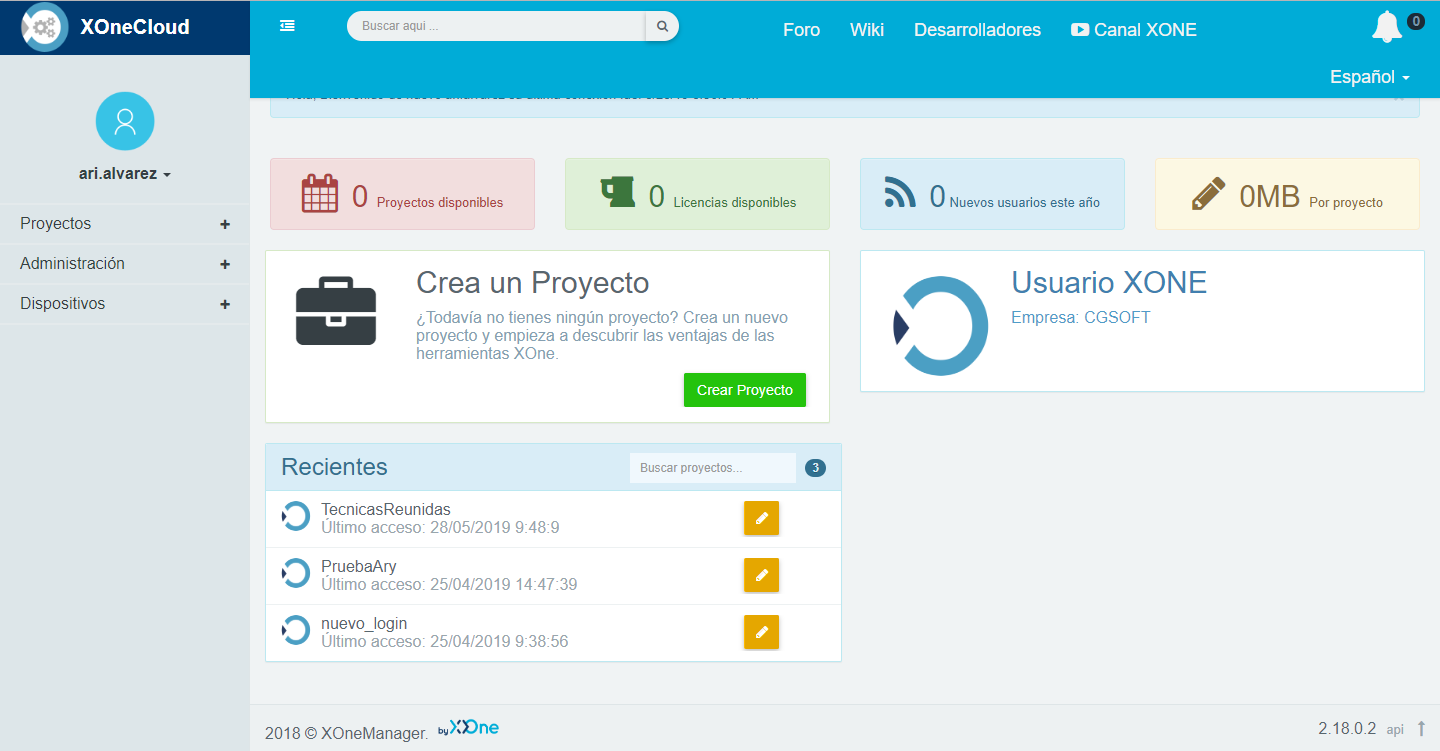This screenshot has height=751, width=1440.
Task: Focus the Buscar aqui search field
Action: pos(497,26)
